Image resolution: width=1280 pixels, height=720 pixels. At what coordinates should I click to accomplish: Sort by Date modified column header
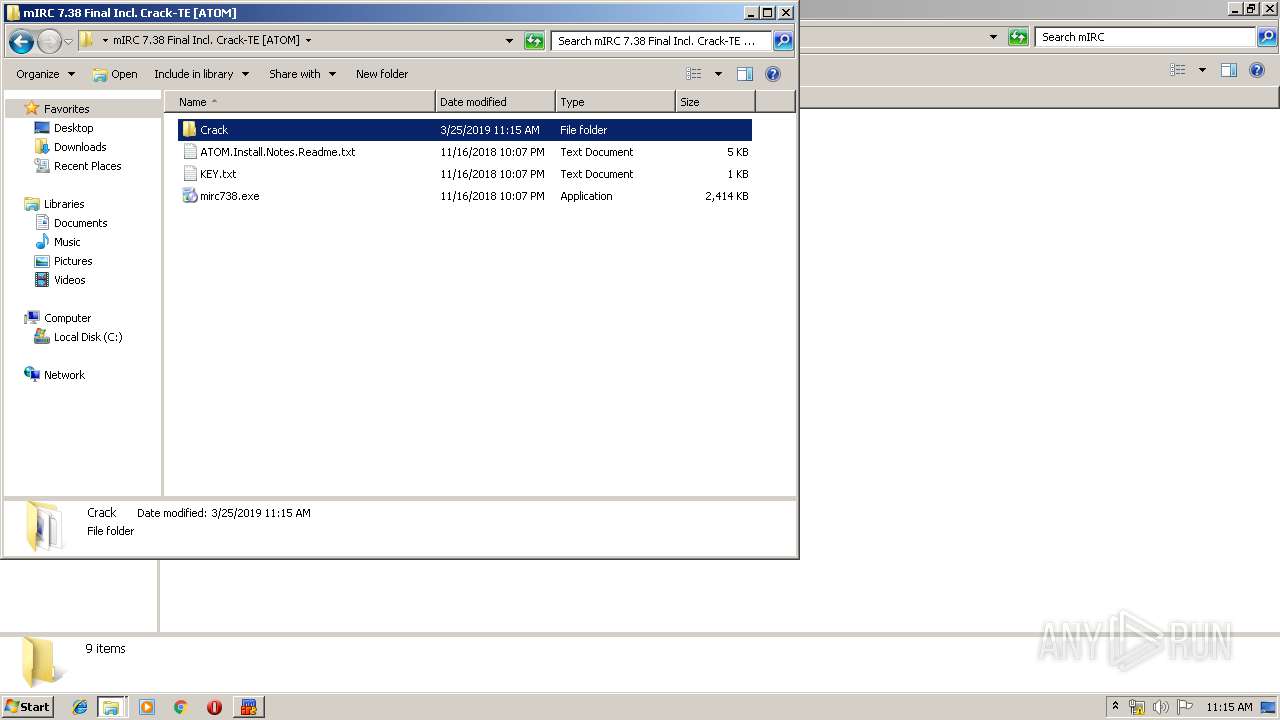click(495, 102)
